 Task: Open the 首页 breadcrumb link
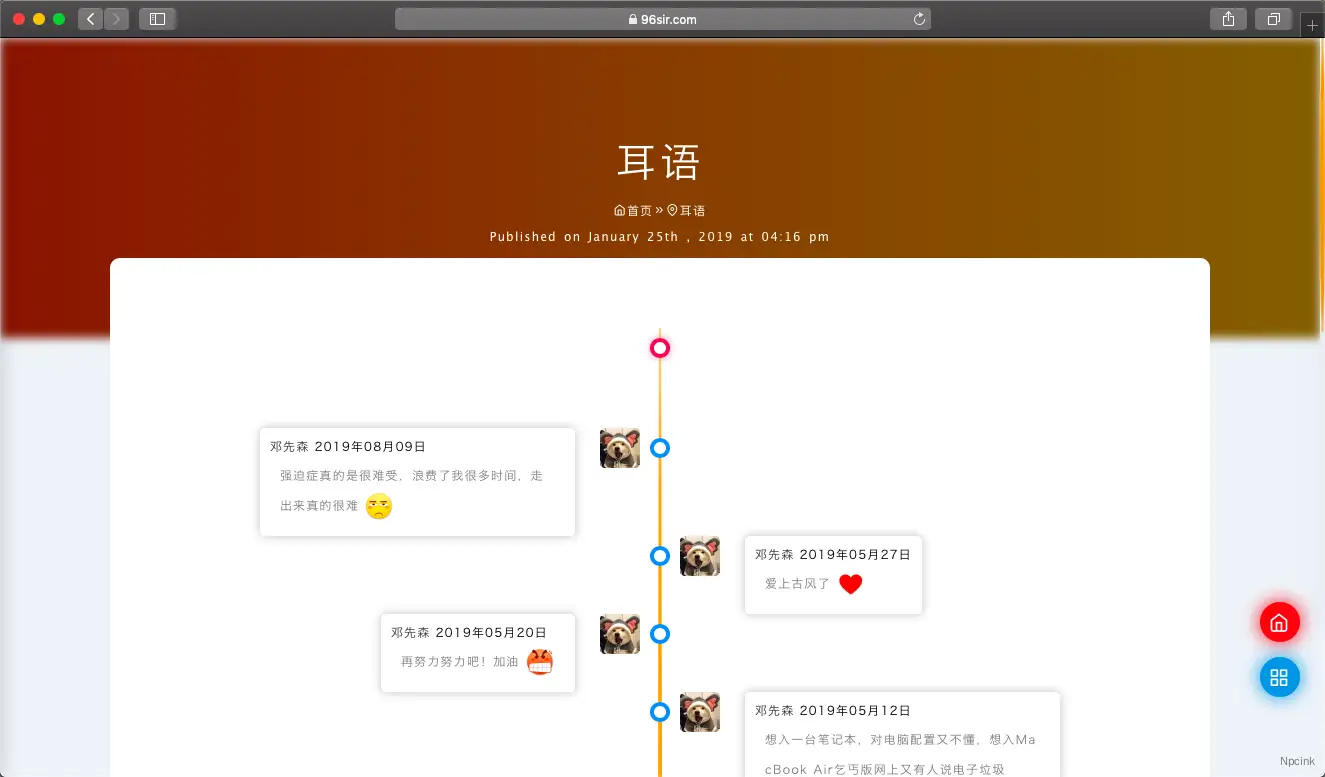click(x=638, y=209)
